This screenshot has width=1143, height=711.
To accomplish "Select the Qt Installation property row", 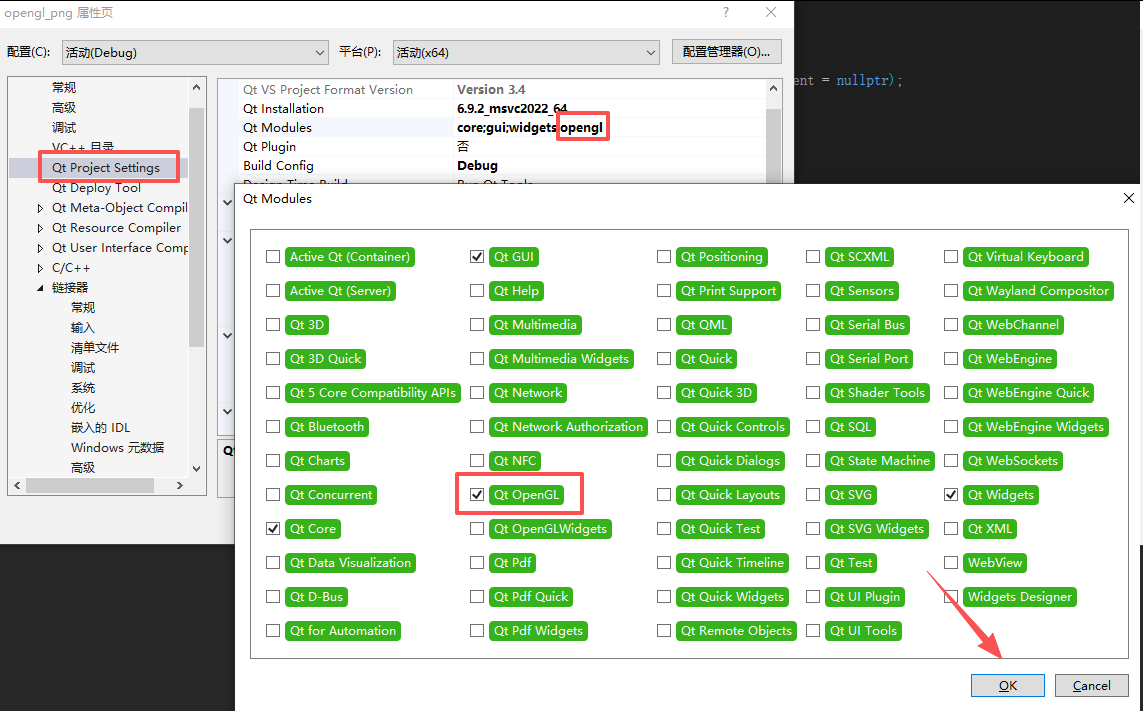I will (x=502, y=109).
